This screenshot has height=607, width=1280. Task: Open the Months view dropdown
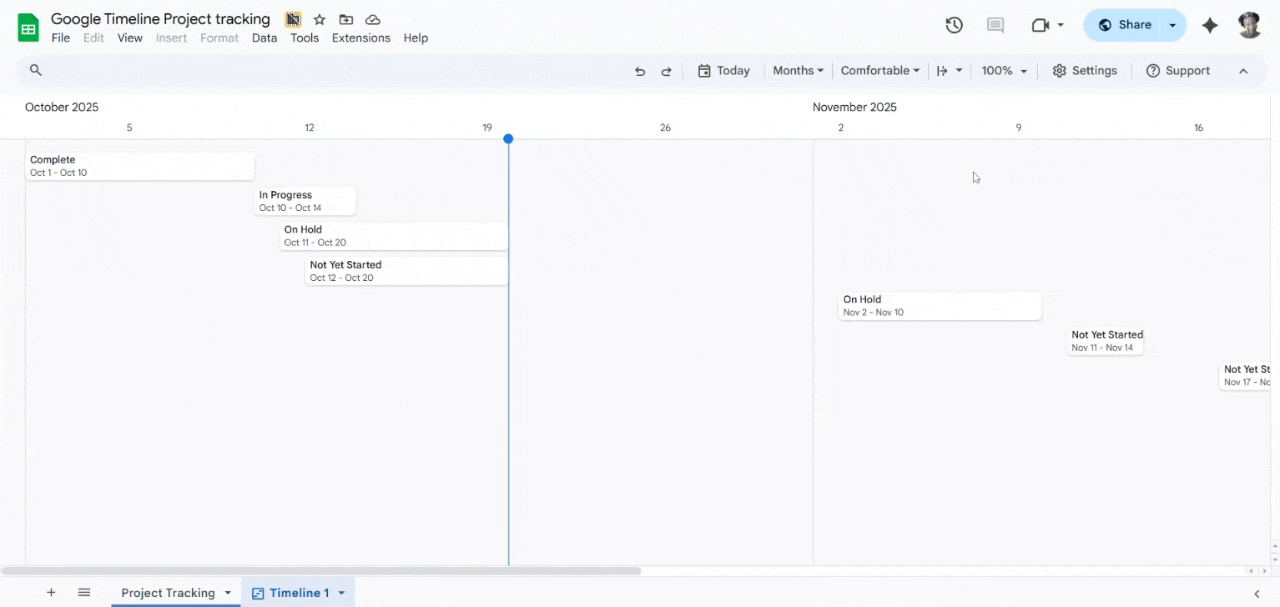(798, 71)
